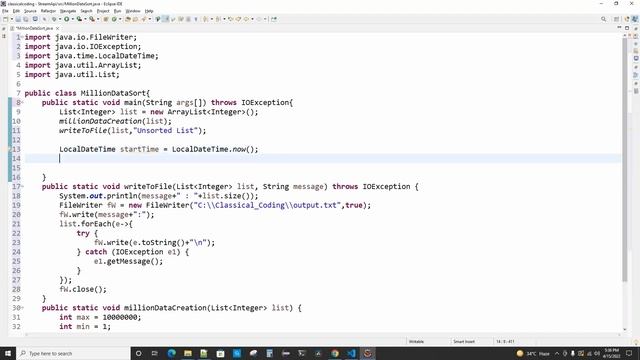Collapse the millionDataCreation fold at line 30

22,308
